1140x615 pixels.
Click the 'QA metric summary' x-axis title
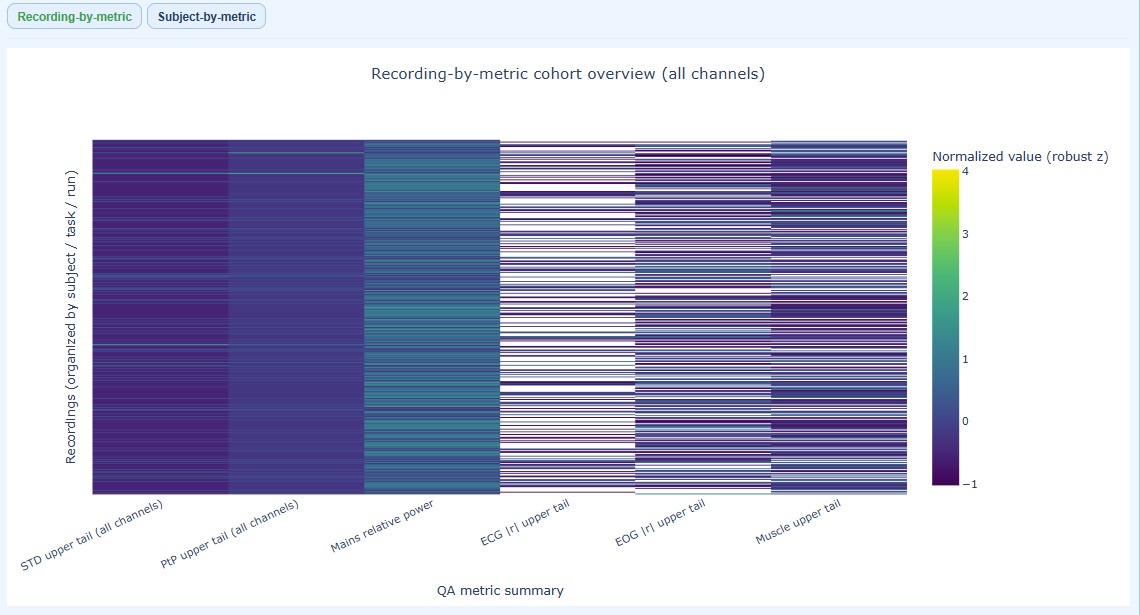click(x=500, y=590)
